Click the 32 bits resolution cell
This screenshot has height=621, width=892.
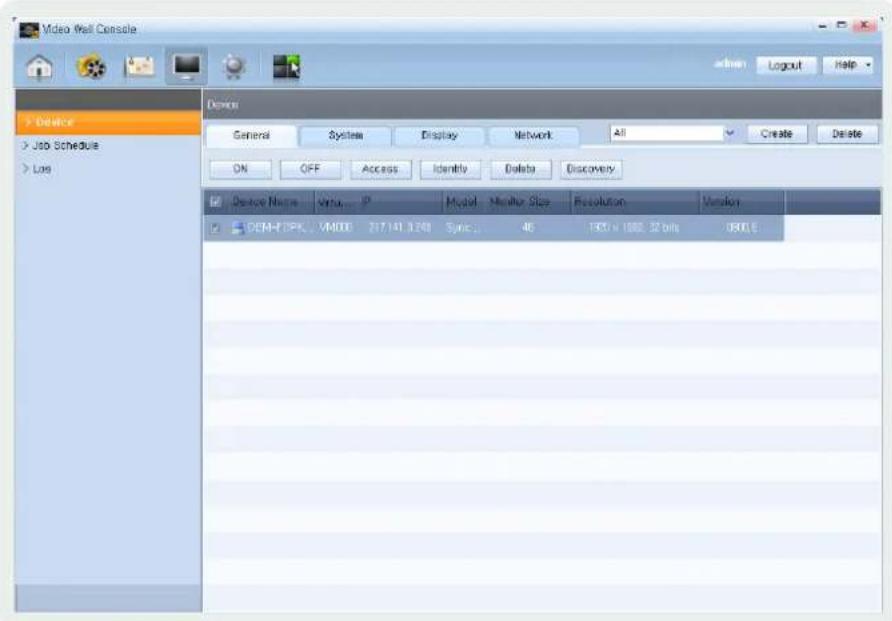[x=633, y=227]
